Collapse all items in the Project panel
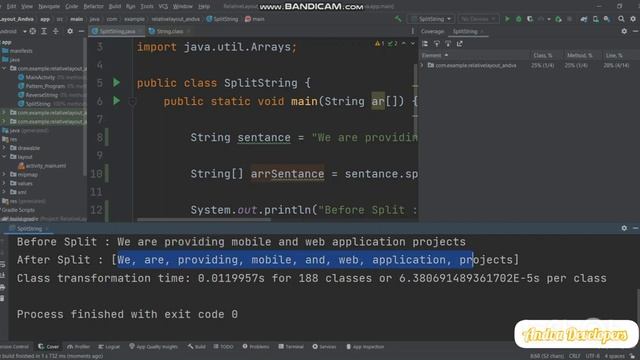640x360 pixels. 56,31
